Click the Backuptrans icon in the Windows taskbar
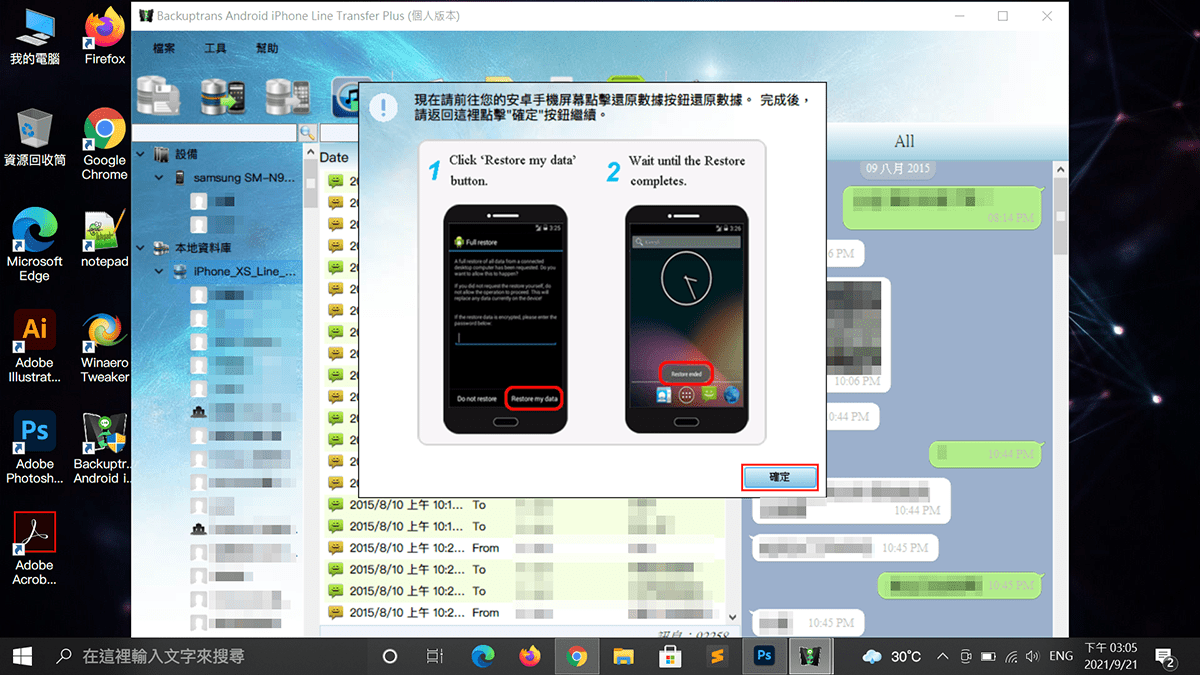Screen dimensions: 1200x675 [810, 656]
